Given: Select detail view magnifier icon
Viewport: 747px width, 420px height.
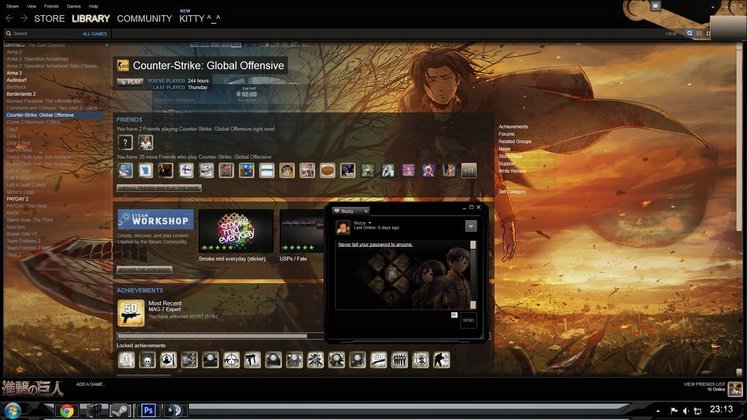Looking at the screenshot, I should [x=689, y=33].
